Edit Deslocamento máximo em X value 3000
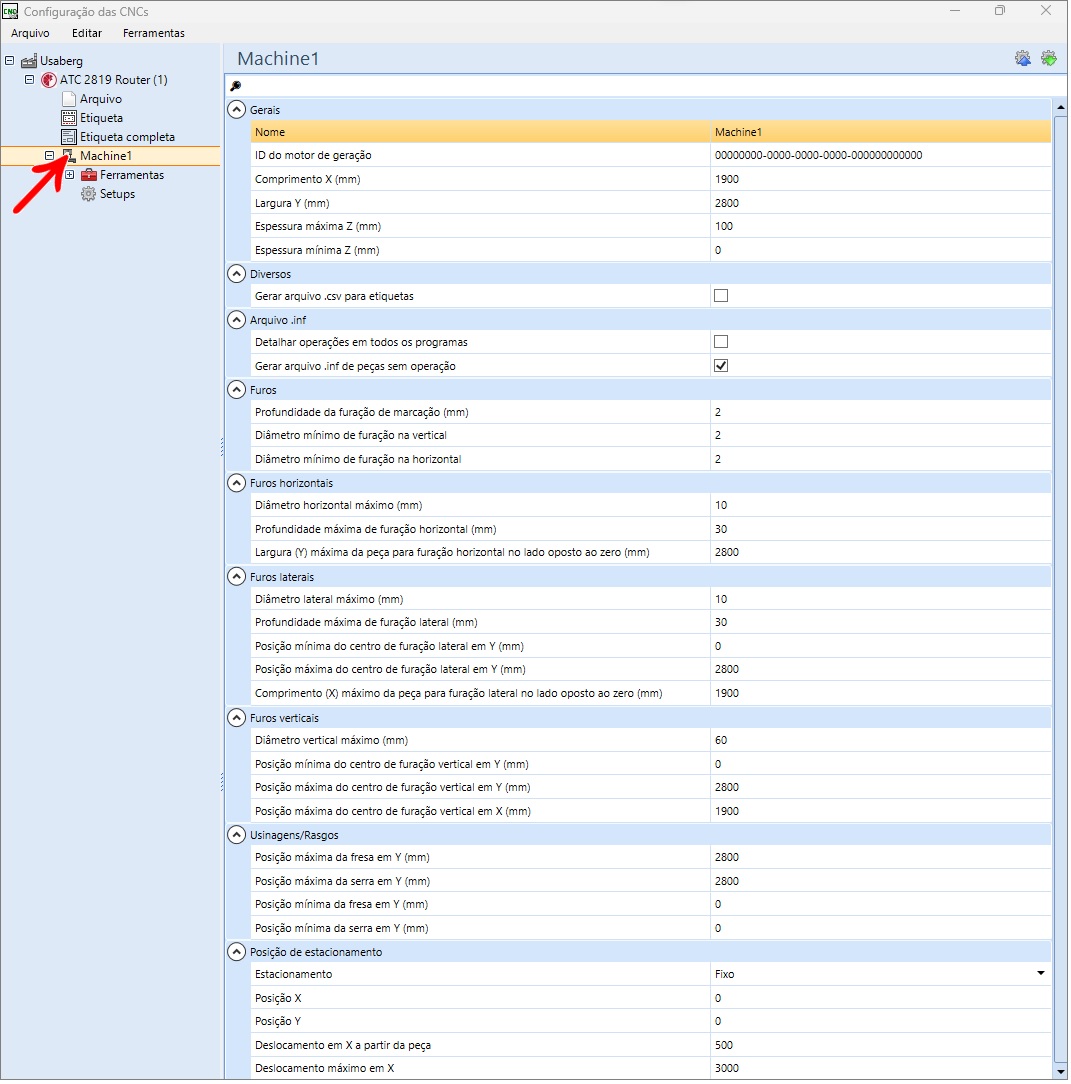The height and width of the screenshot is (1084, 1071). tap(883, 1070)
